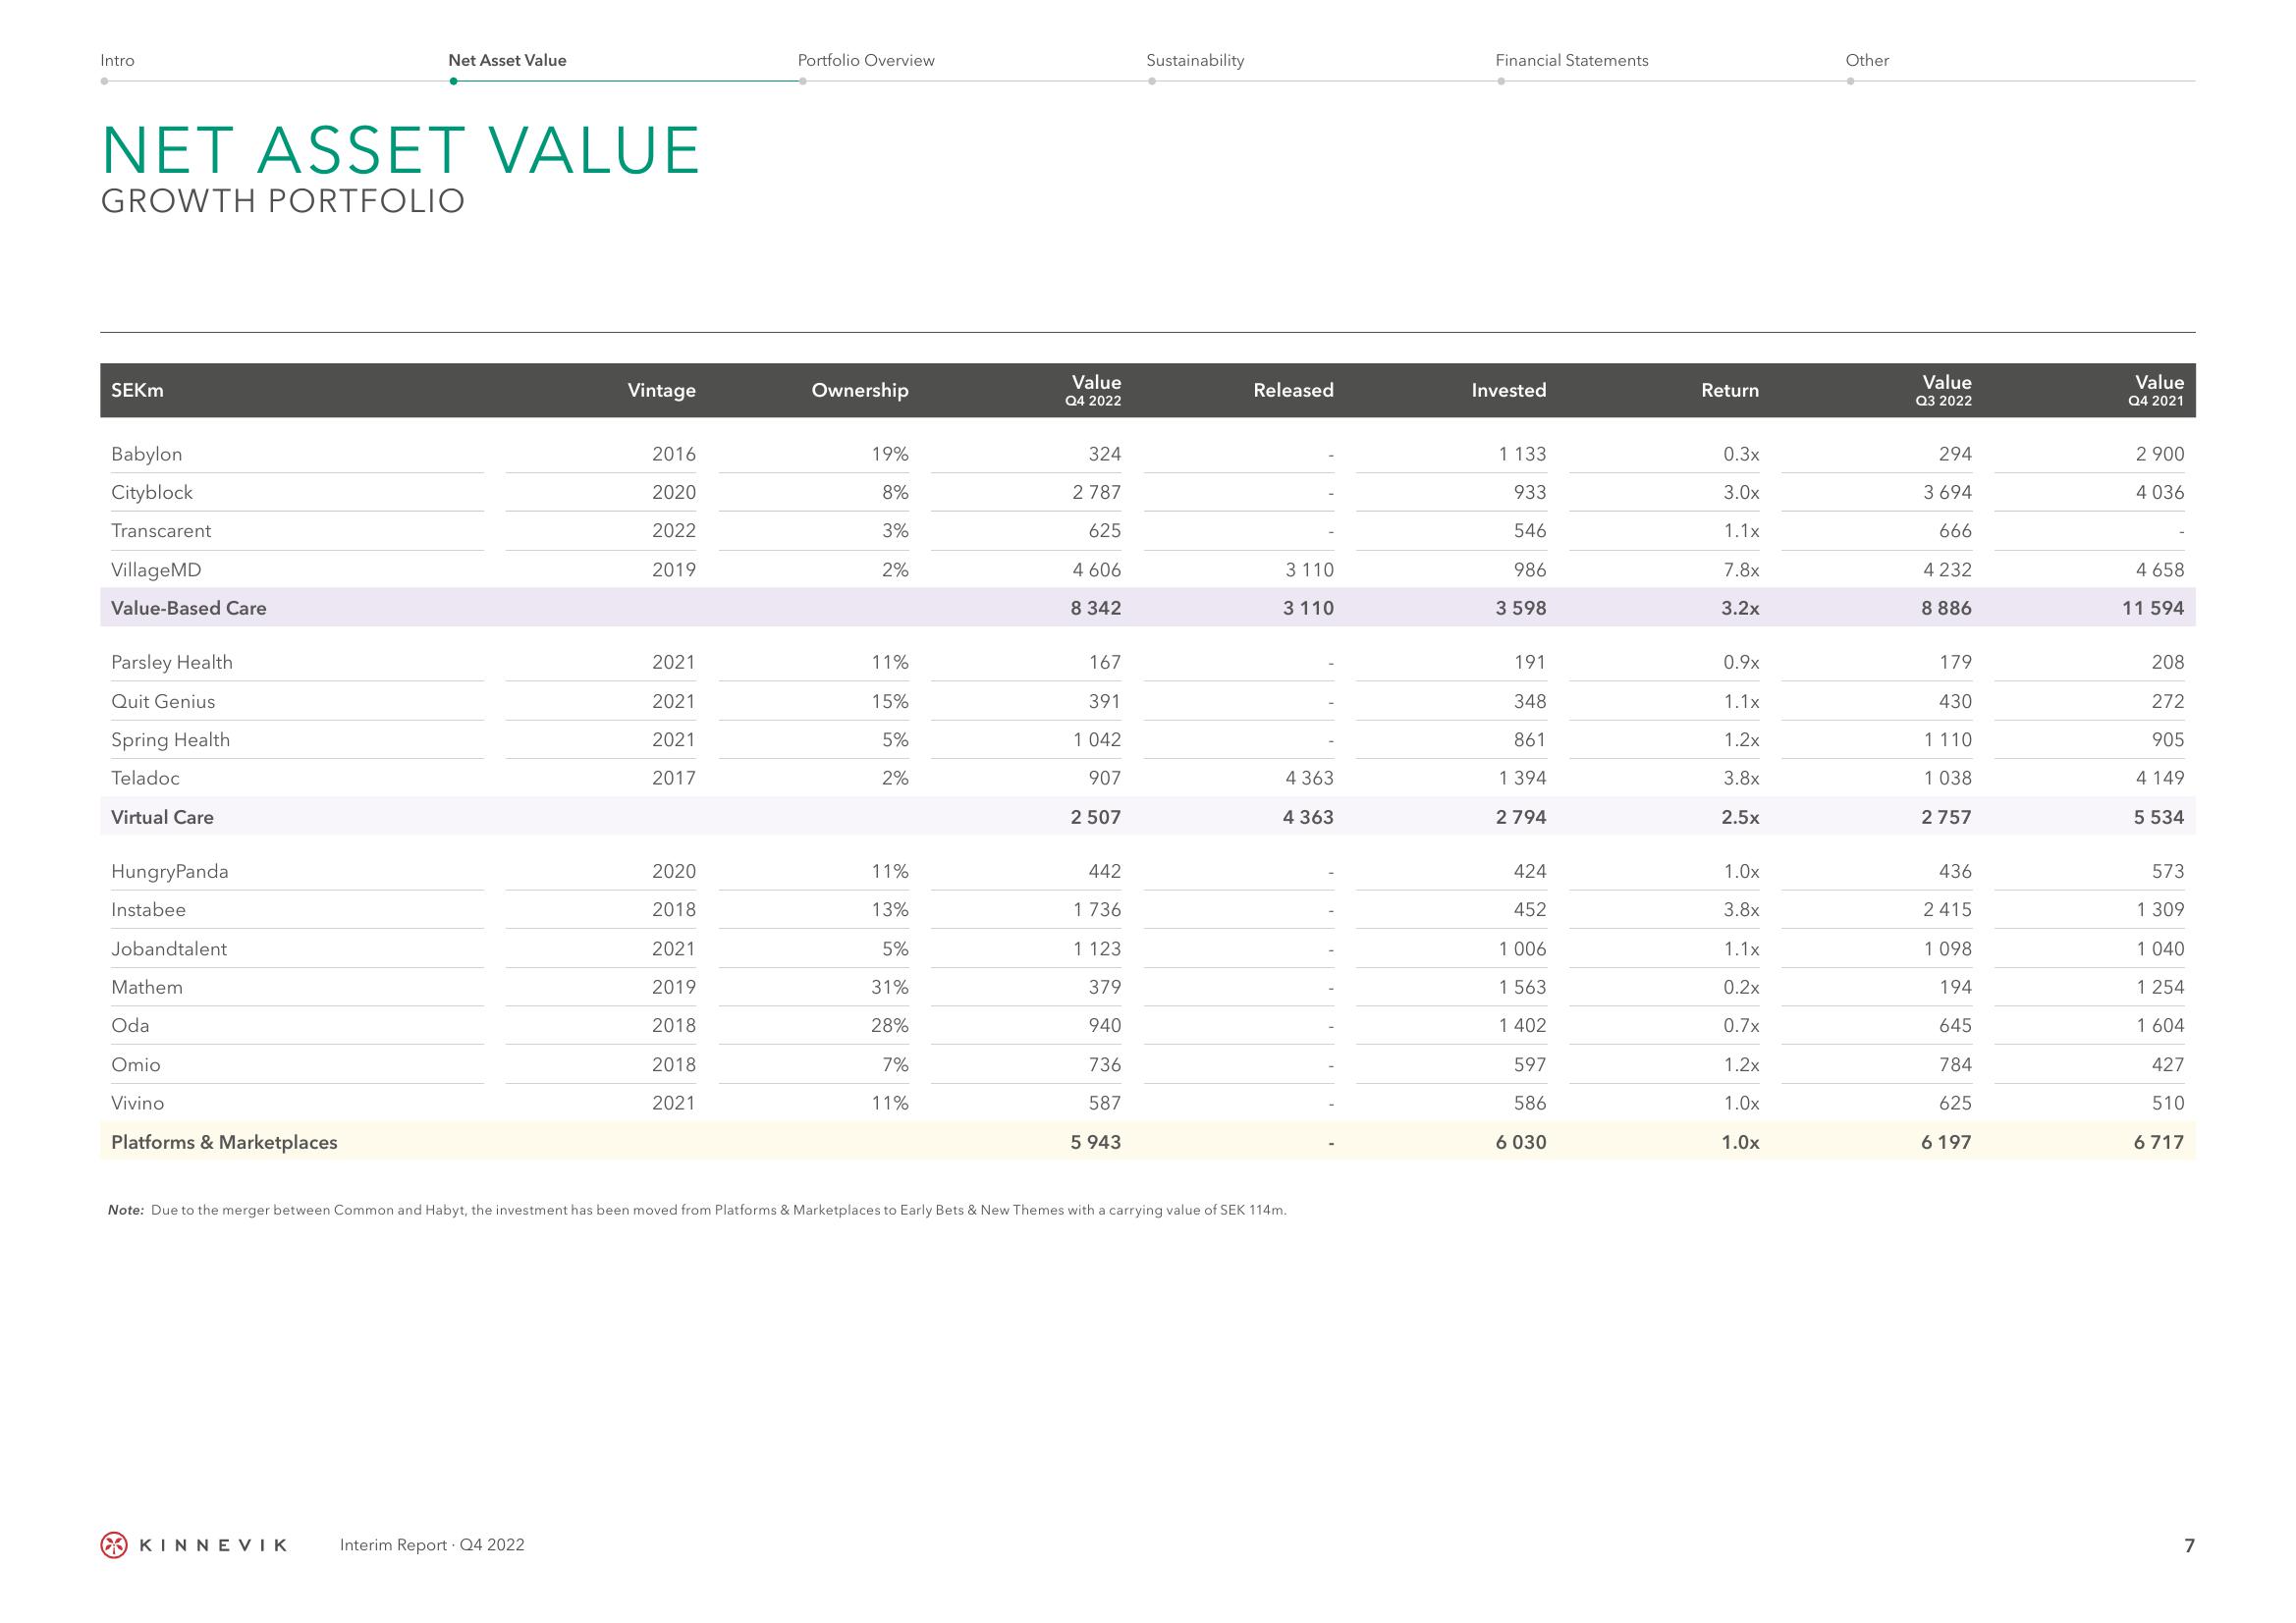Click Instabee's Q3 2022 value 2 415
2296x1623 pixels.
1948,910
